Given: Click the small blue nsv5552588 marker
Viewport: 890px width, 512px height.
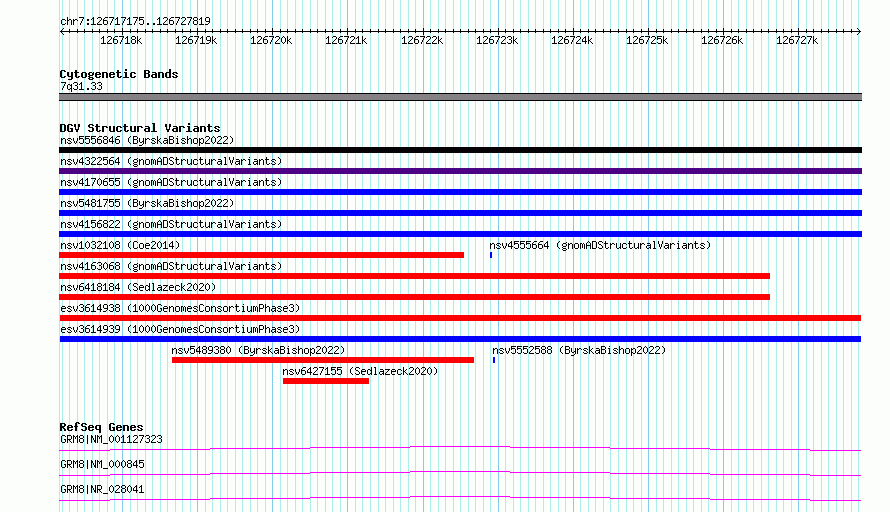Looking at the screenshot, I should coord(494,360).
